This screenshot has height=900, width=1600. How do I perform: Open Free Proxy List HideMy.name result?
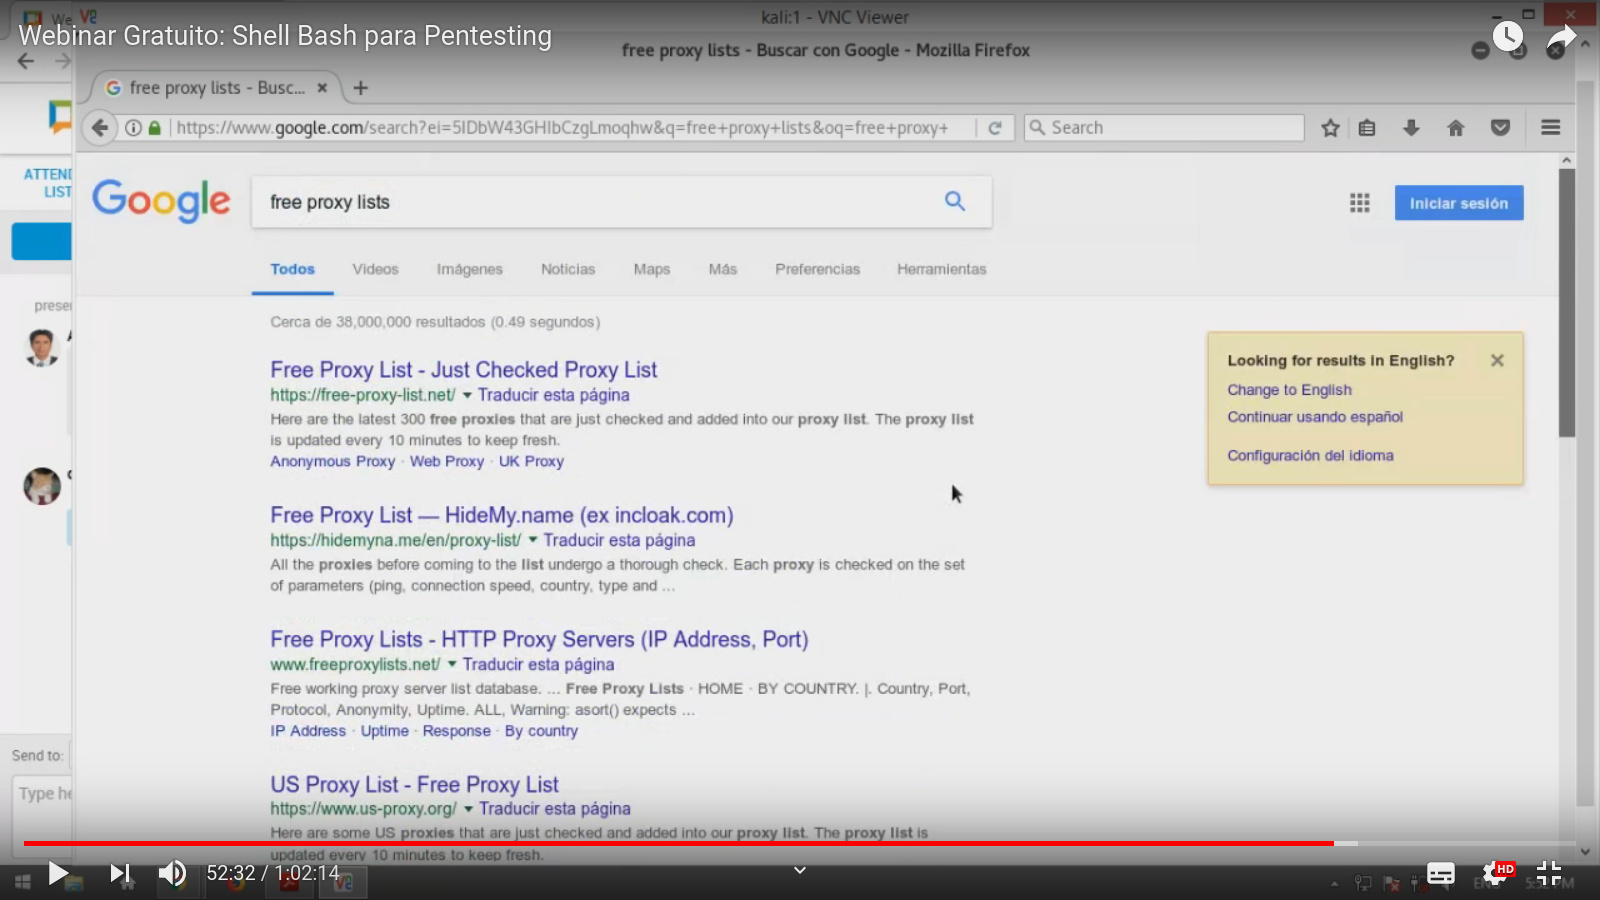tap(501, 515)
